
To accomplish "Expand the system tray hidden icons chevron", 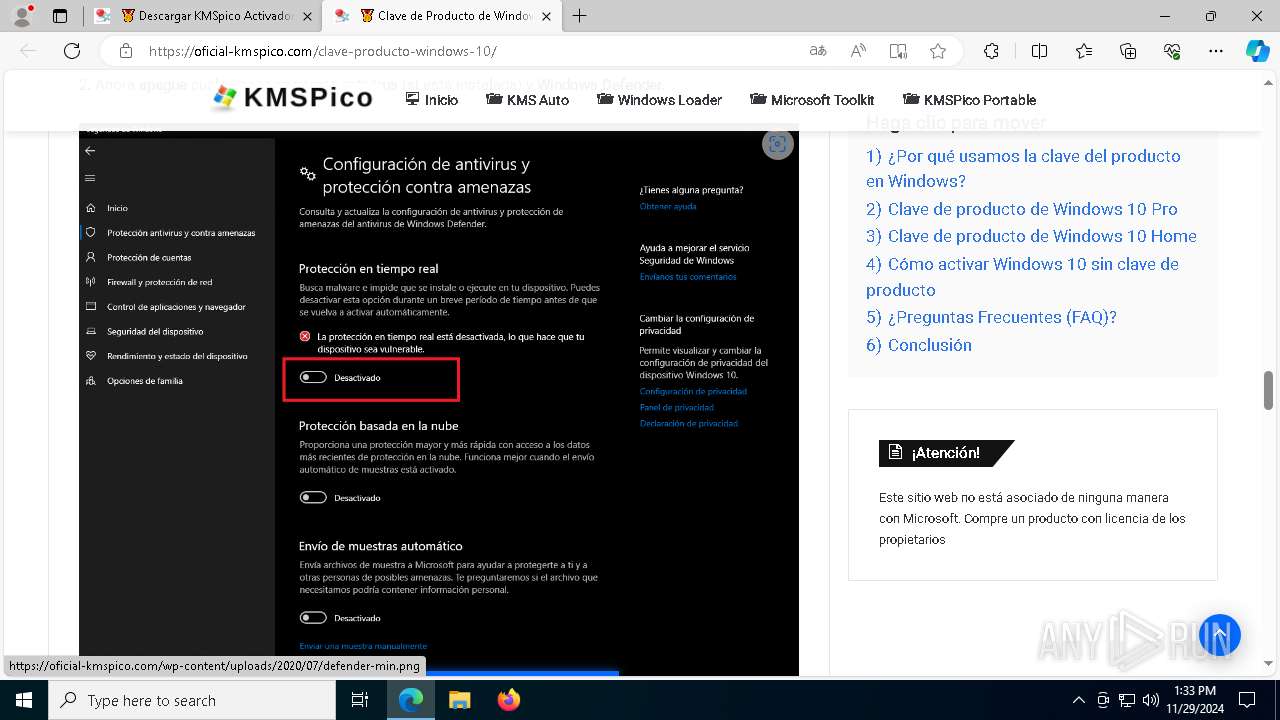I will pyautogui.click(x=1078, y=700).
